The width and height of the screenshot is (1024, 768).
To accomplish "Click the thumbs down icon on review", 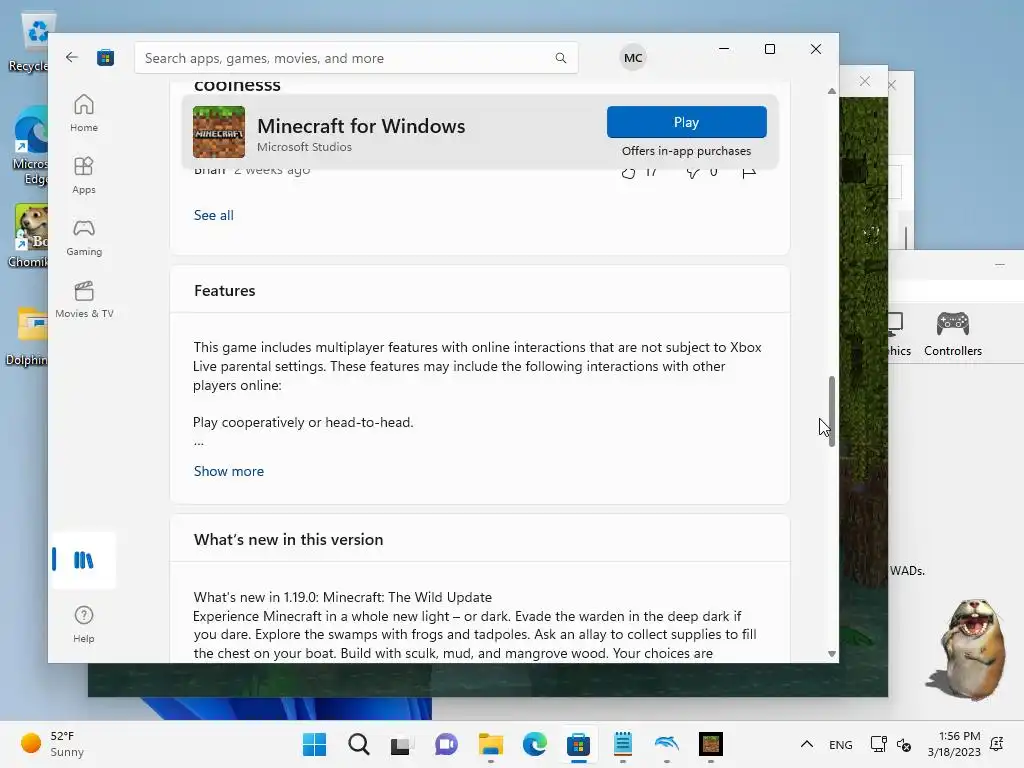I will 693,172.
